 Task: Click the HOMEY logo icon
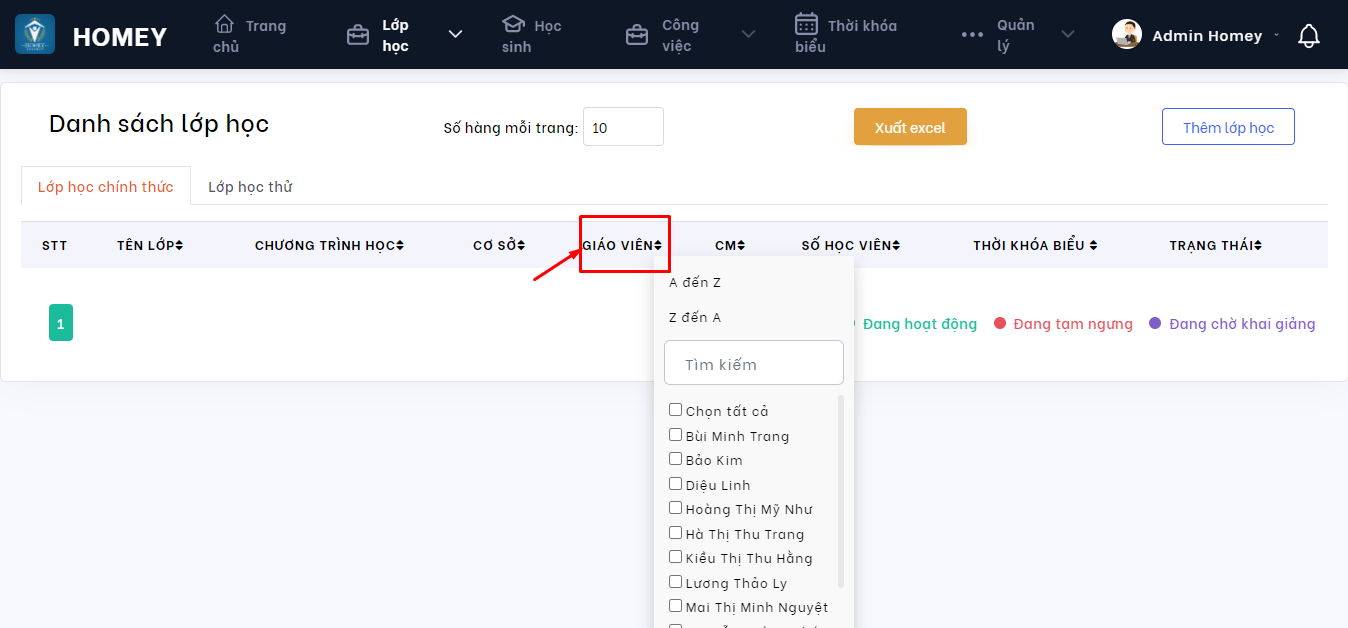pos(35,35)
